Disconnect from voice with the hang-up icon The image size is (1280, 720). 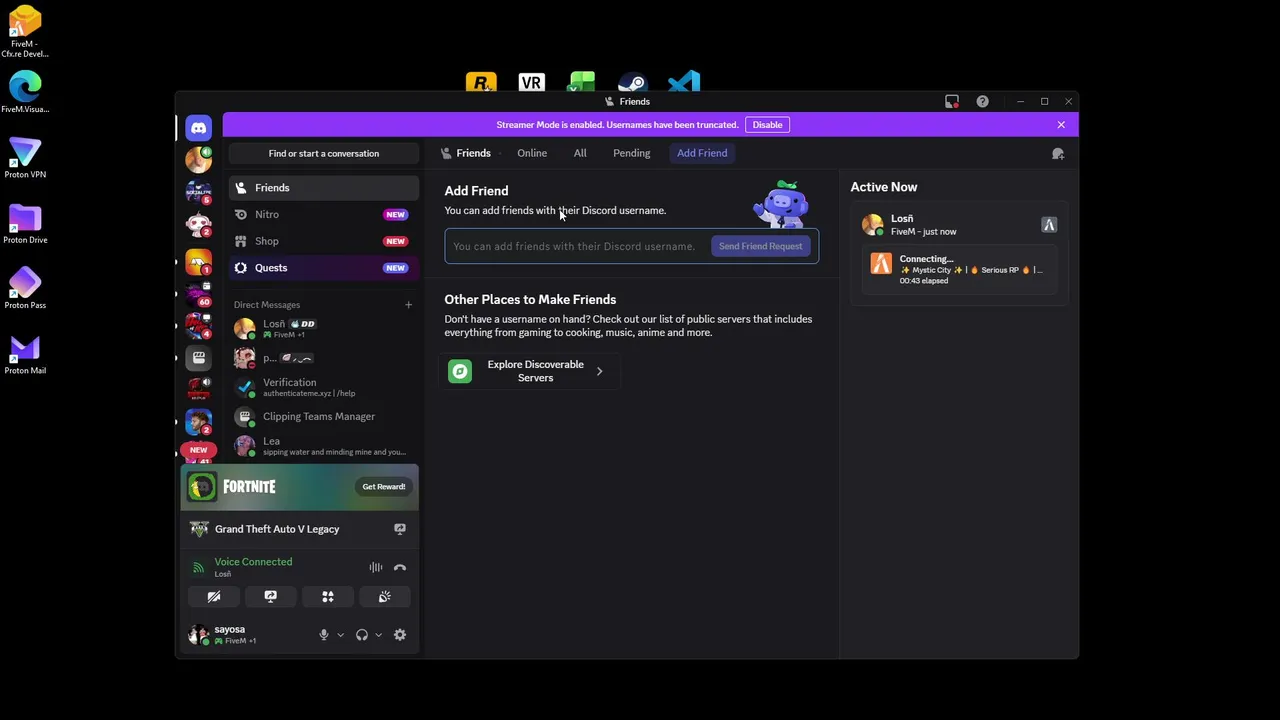[400, 568]
